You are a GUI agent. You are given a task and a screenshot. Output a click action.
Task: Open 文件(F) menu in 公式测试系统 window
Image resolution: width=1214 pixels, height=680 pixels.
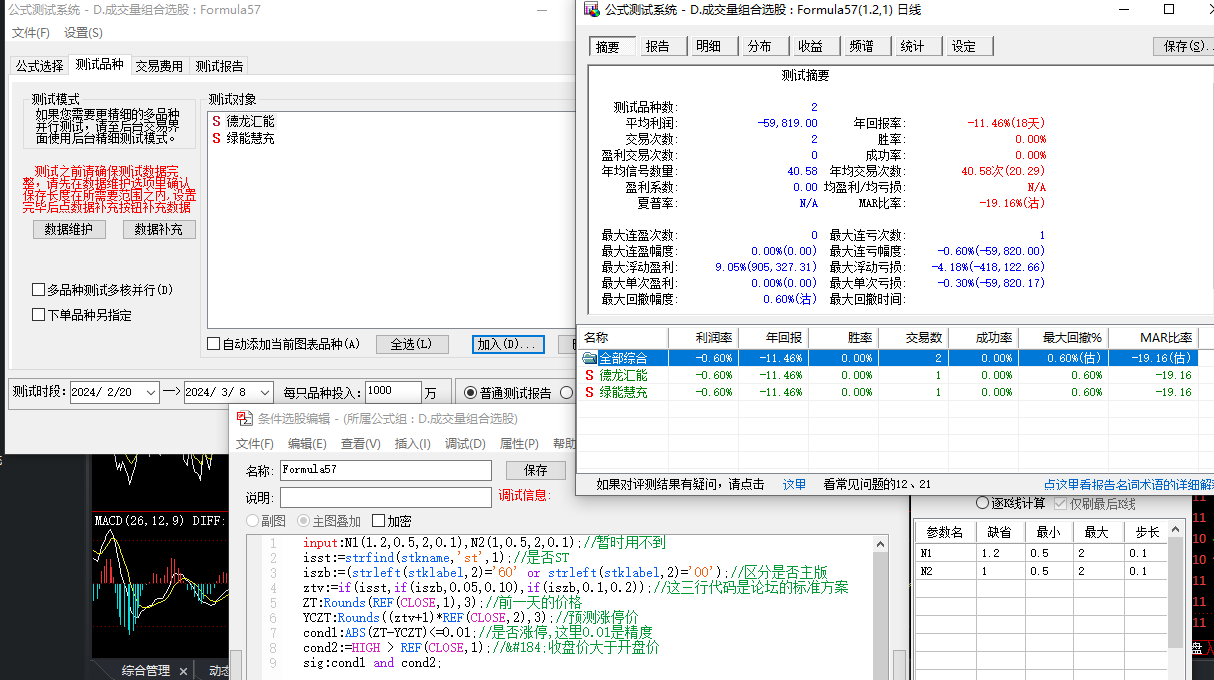coord(31,32)
